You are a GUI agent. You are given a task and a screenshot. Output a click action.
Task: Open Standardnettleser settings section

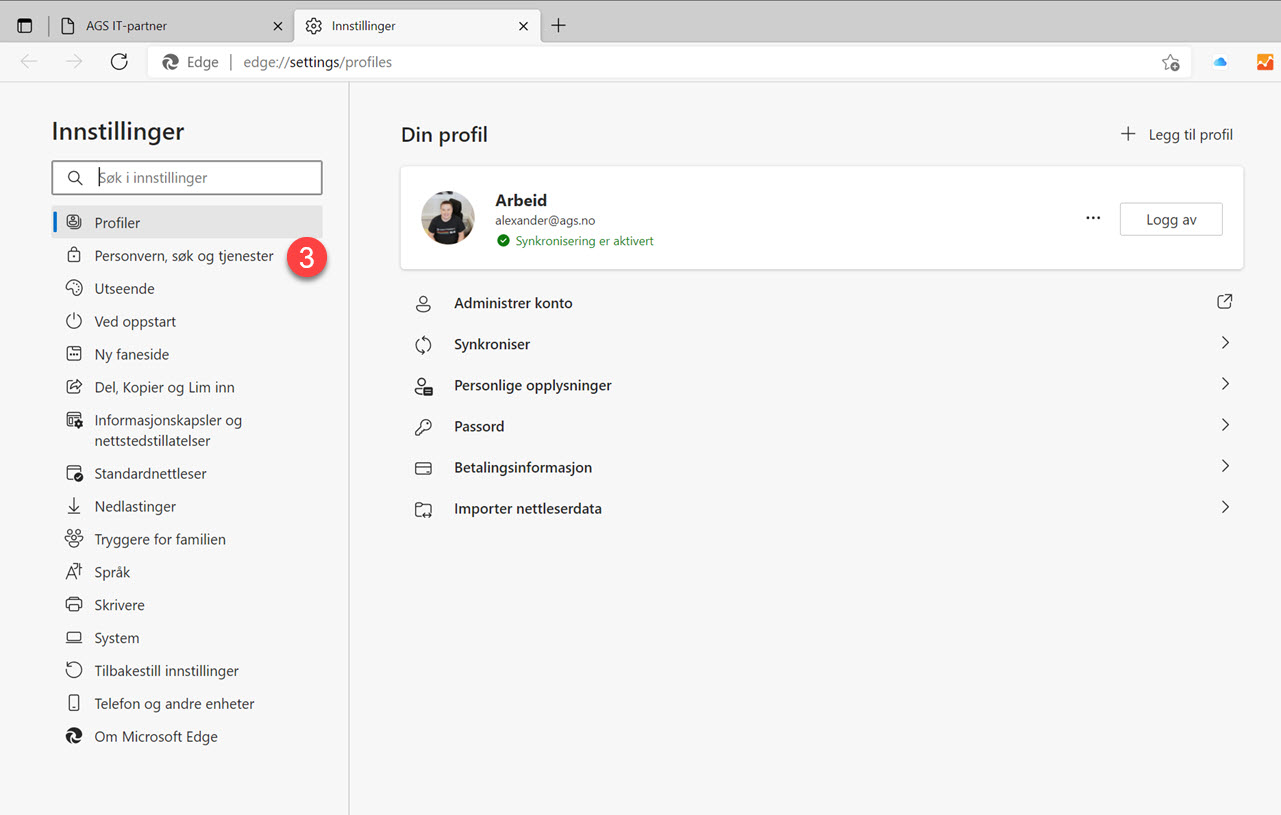tap(187, 474)
